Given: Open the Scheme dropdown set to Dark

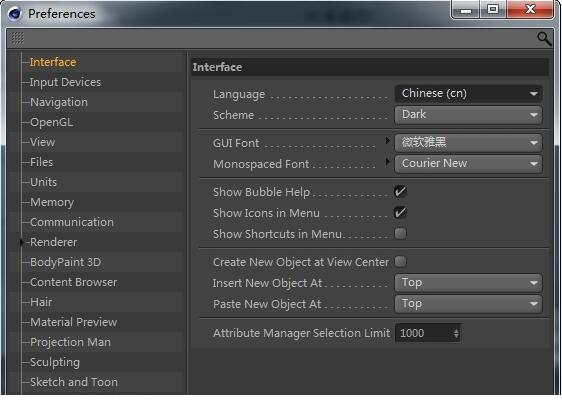Looking at the screenshot, I should [468, 115].
